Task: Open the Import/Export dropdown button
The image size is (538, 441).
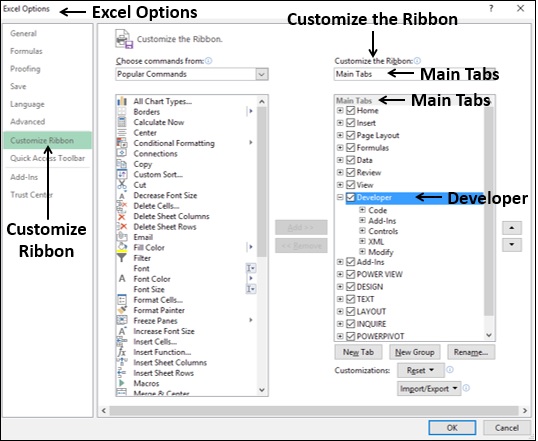Action: click(429, 388)
